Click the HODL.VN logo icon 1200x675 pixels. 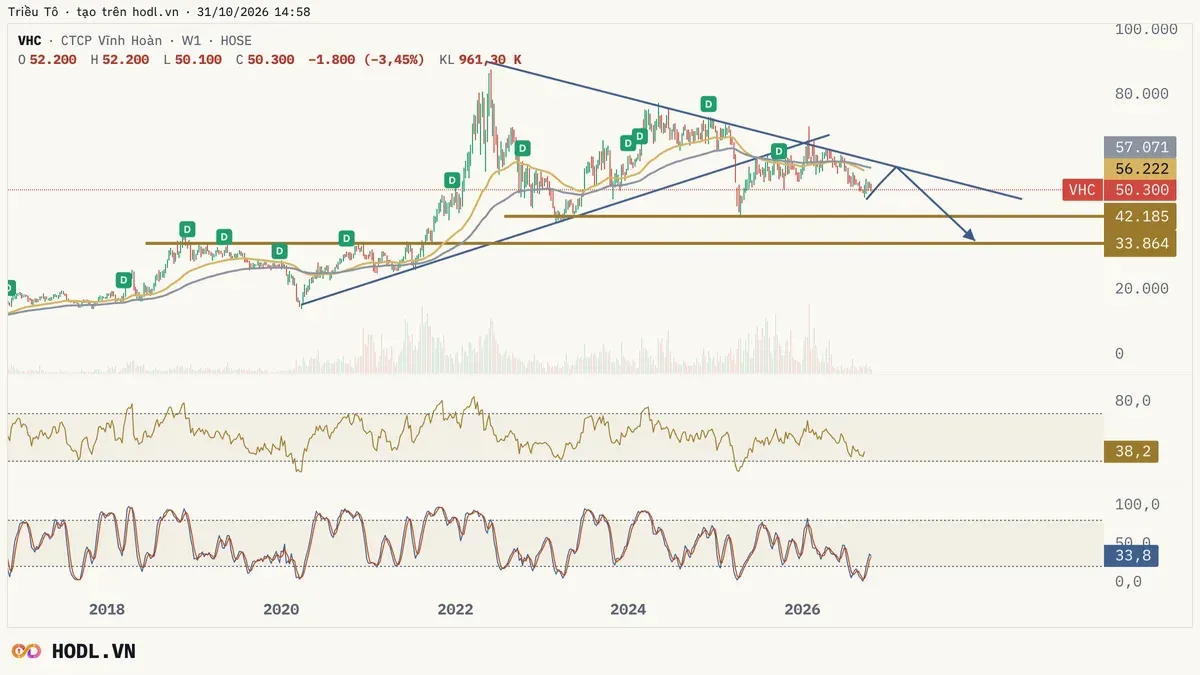pyautogui.click(x=25, y=652)
